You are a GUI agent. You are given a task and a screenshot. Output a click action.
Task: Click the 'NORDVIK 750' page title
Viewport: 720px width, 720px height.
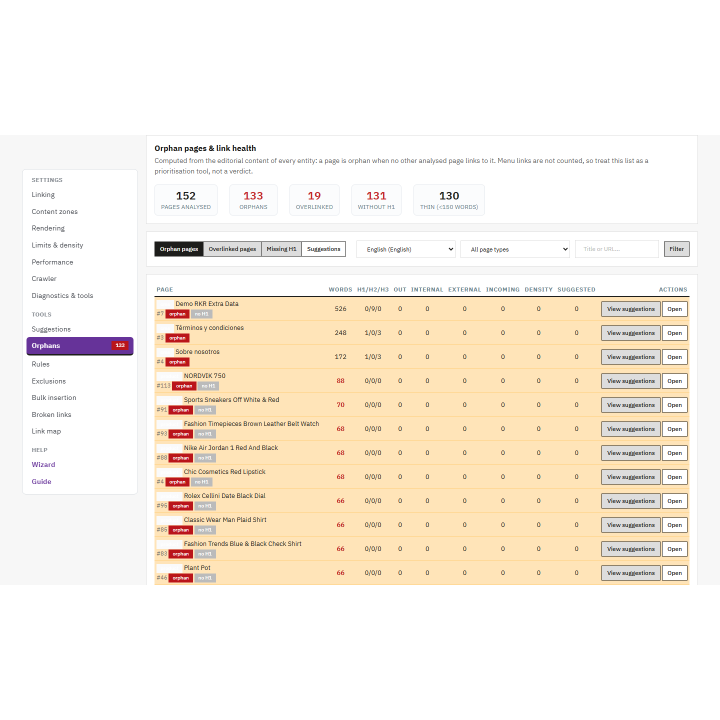[204, 376]
